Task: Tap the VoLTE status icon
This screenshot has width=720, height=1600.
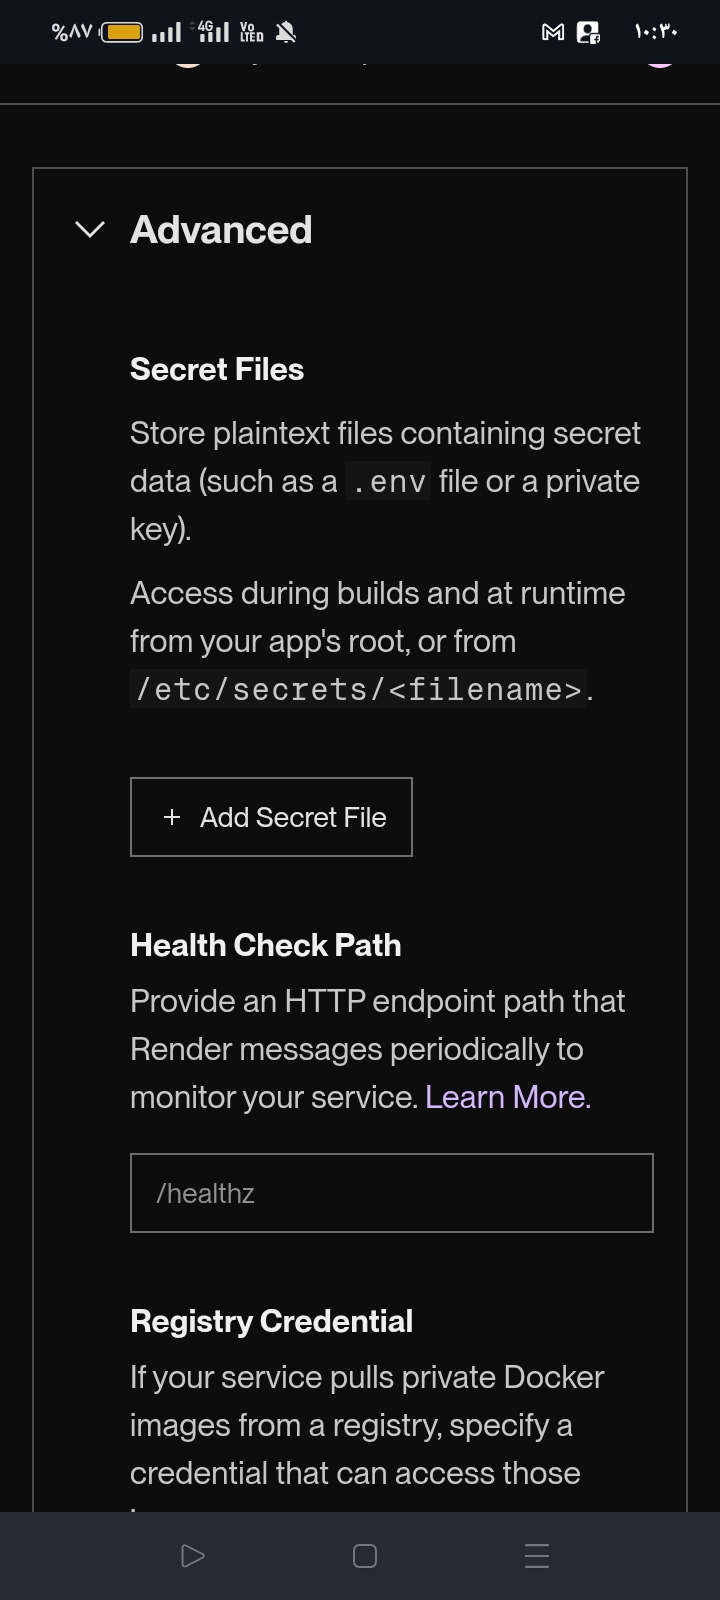Action: click(252, 32)
